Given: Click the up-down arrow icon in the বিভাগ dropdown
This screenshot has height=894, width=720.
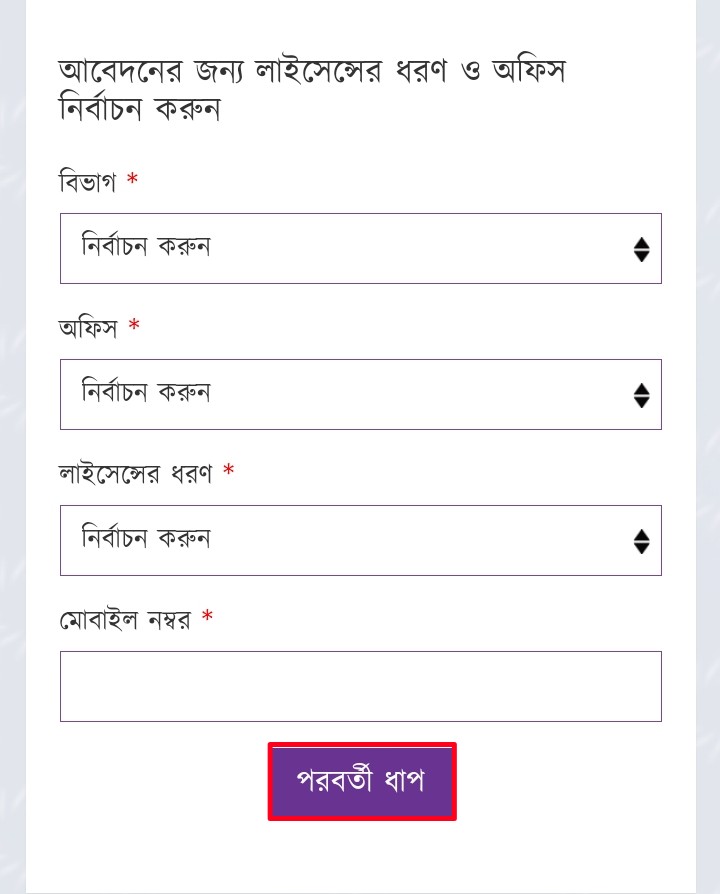Looking at the screenshot, I should click(641, 249).
